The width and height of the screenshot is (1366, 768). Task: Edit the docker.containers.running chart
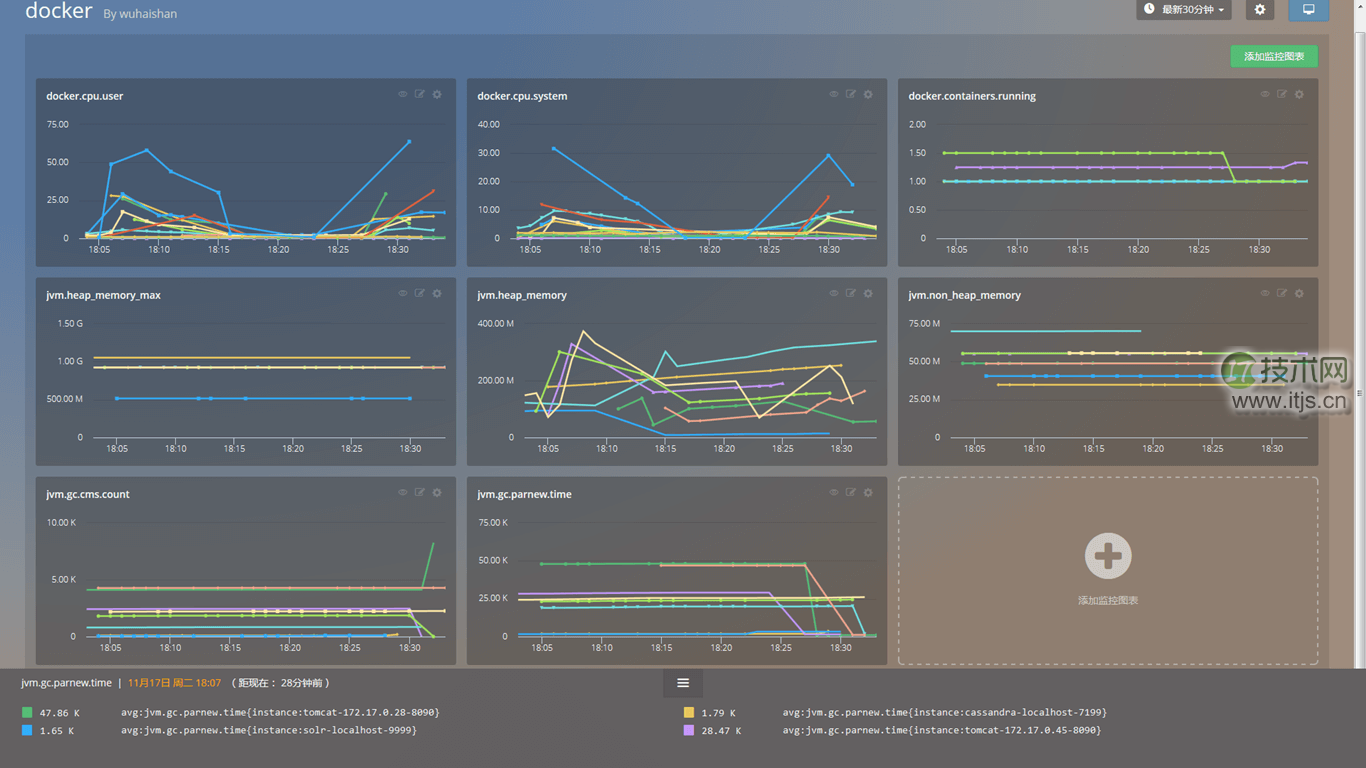(1282, 95)
